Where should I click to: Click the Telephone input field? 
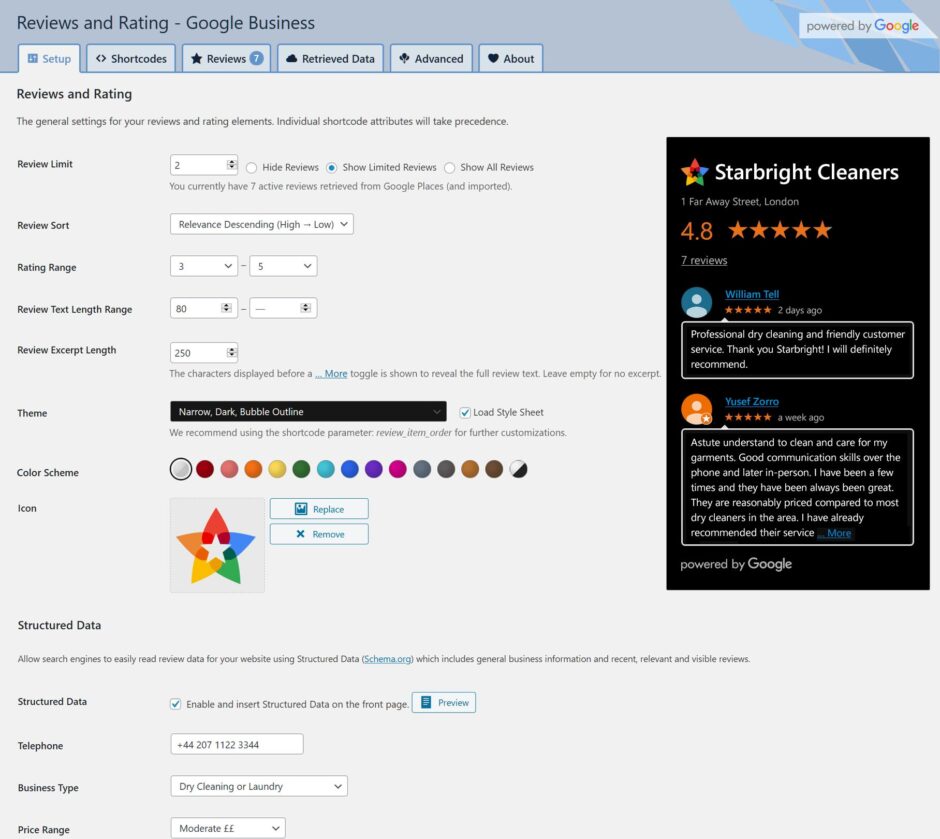(237, 744)
